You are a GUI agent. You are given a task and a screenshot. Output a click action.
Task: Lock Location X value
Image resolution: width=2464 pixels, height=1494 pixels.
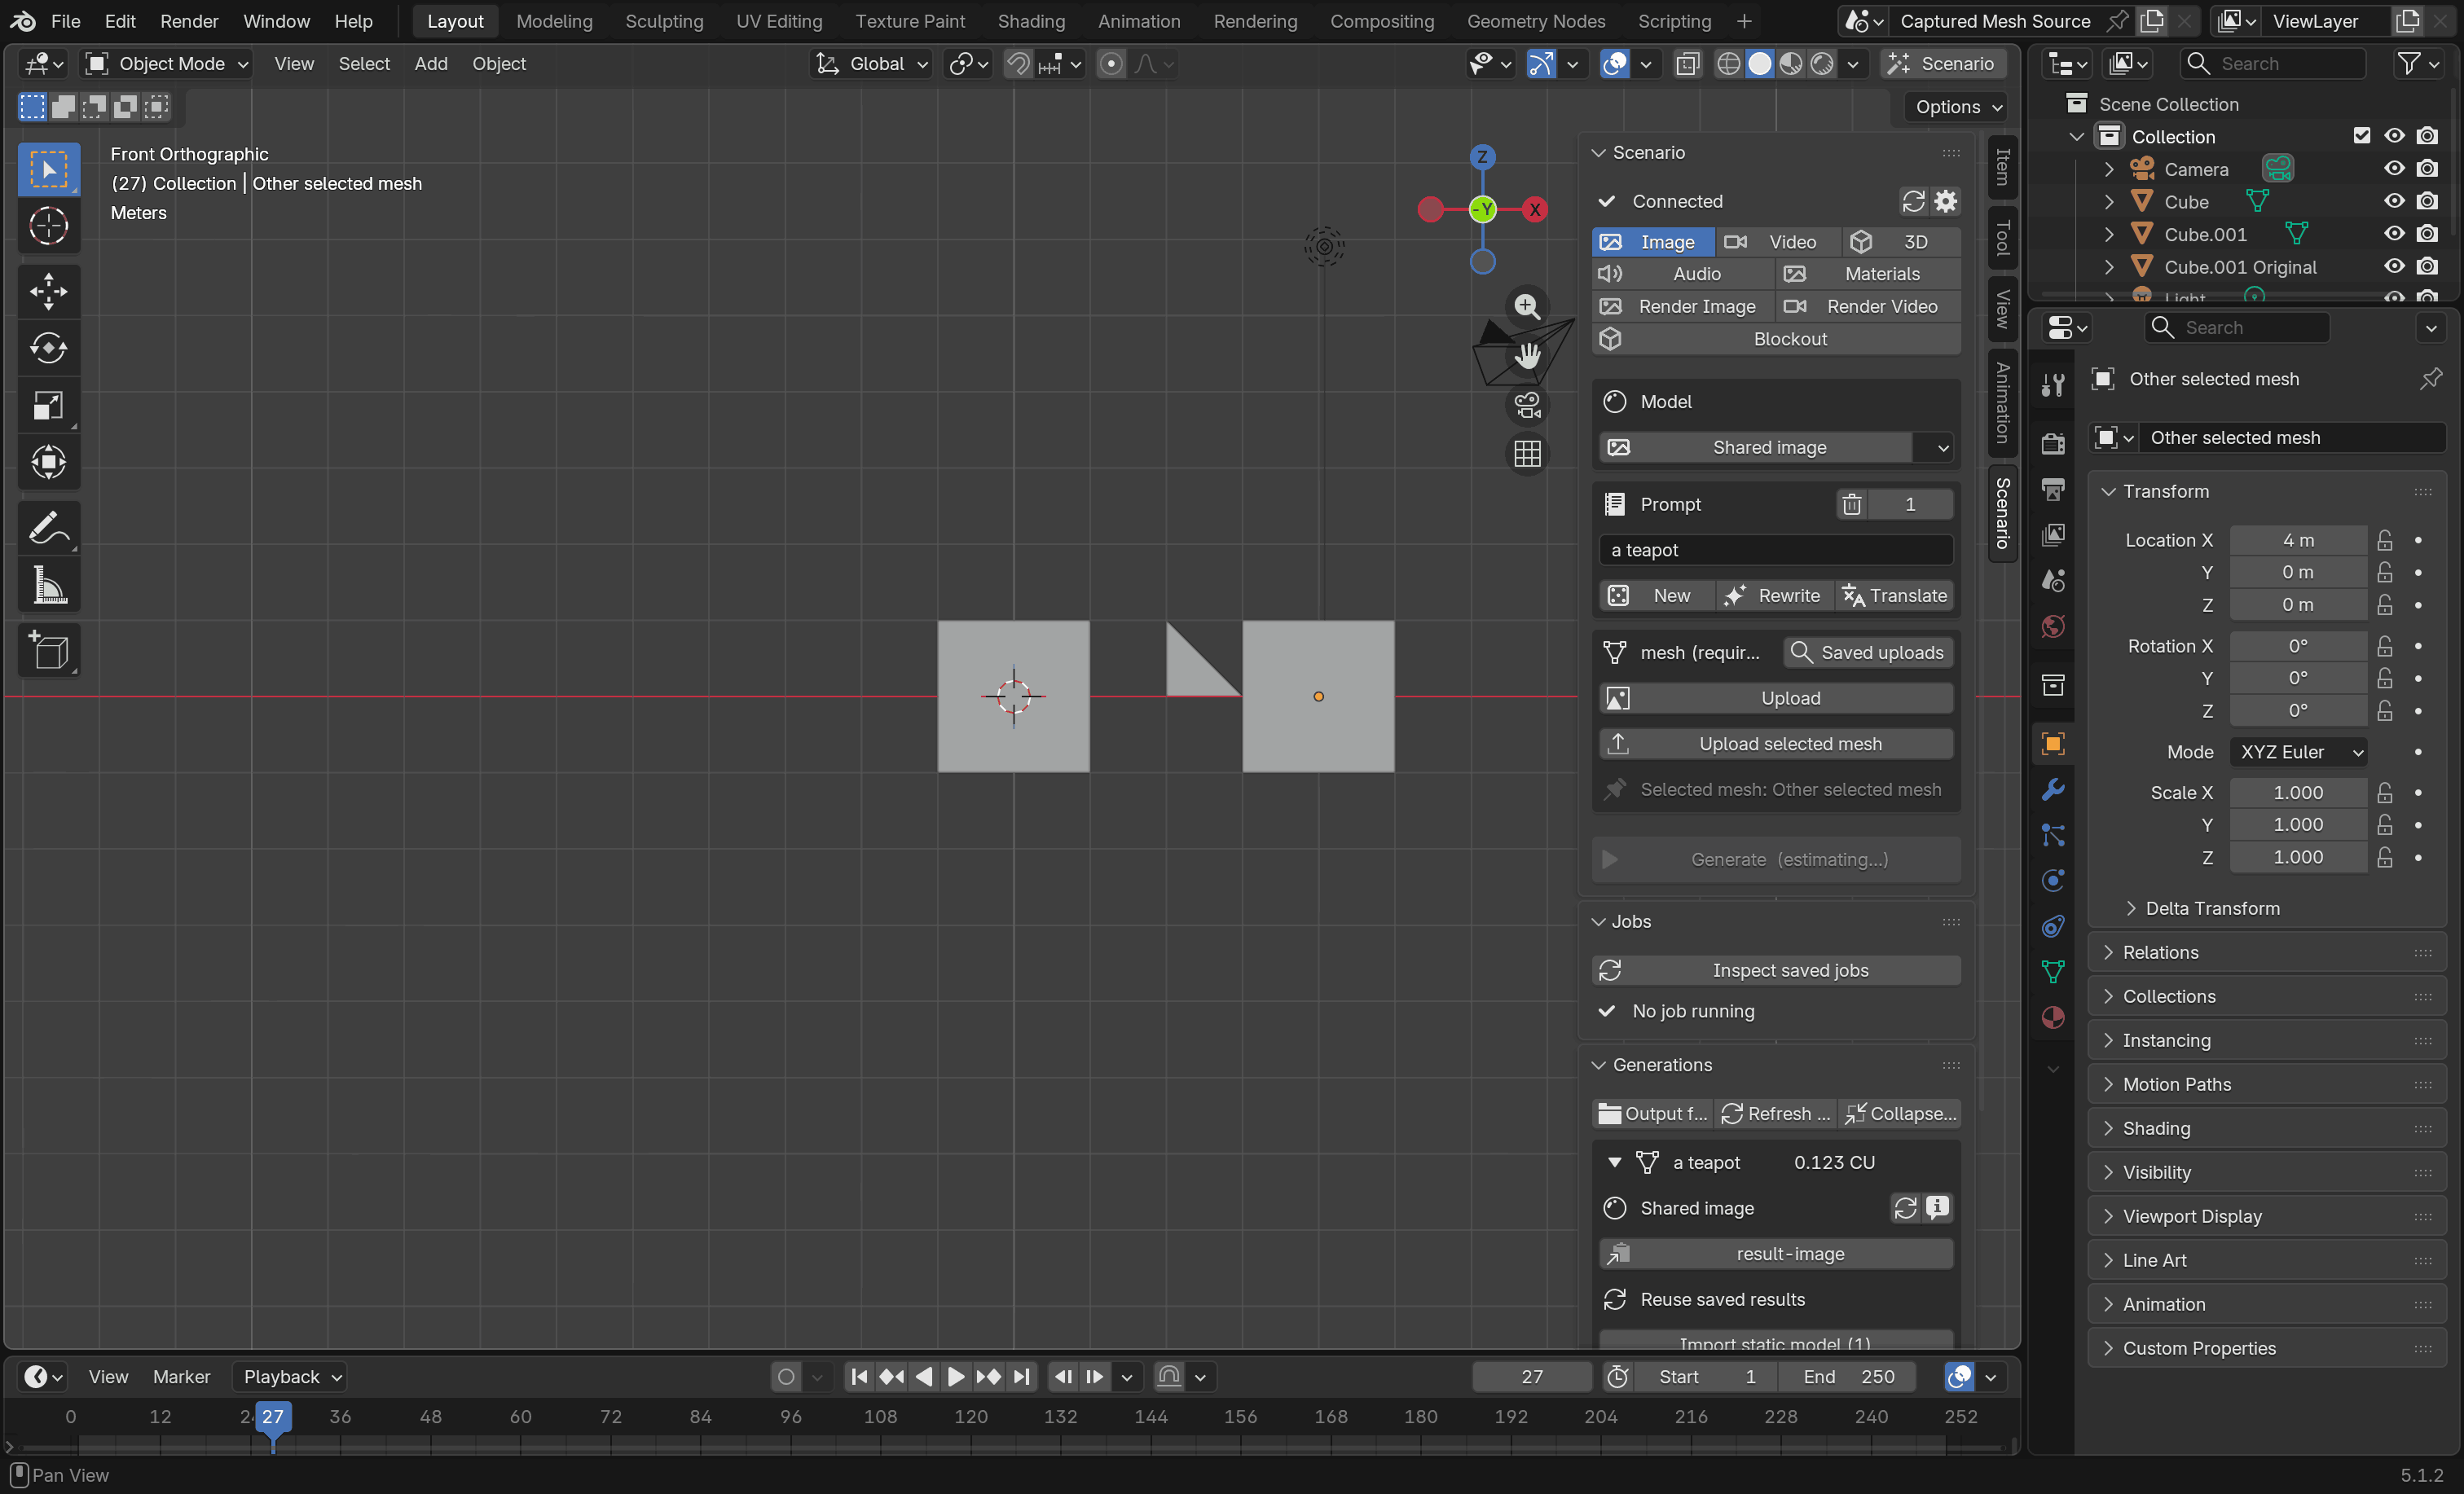pos(2385,540)
